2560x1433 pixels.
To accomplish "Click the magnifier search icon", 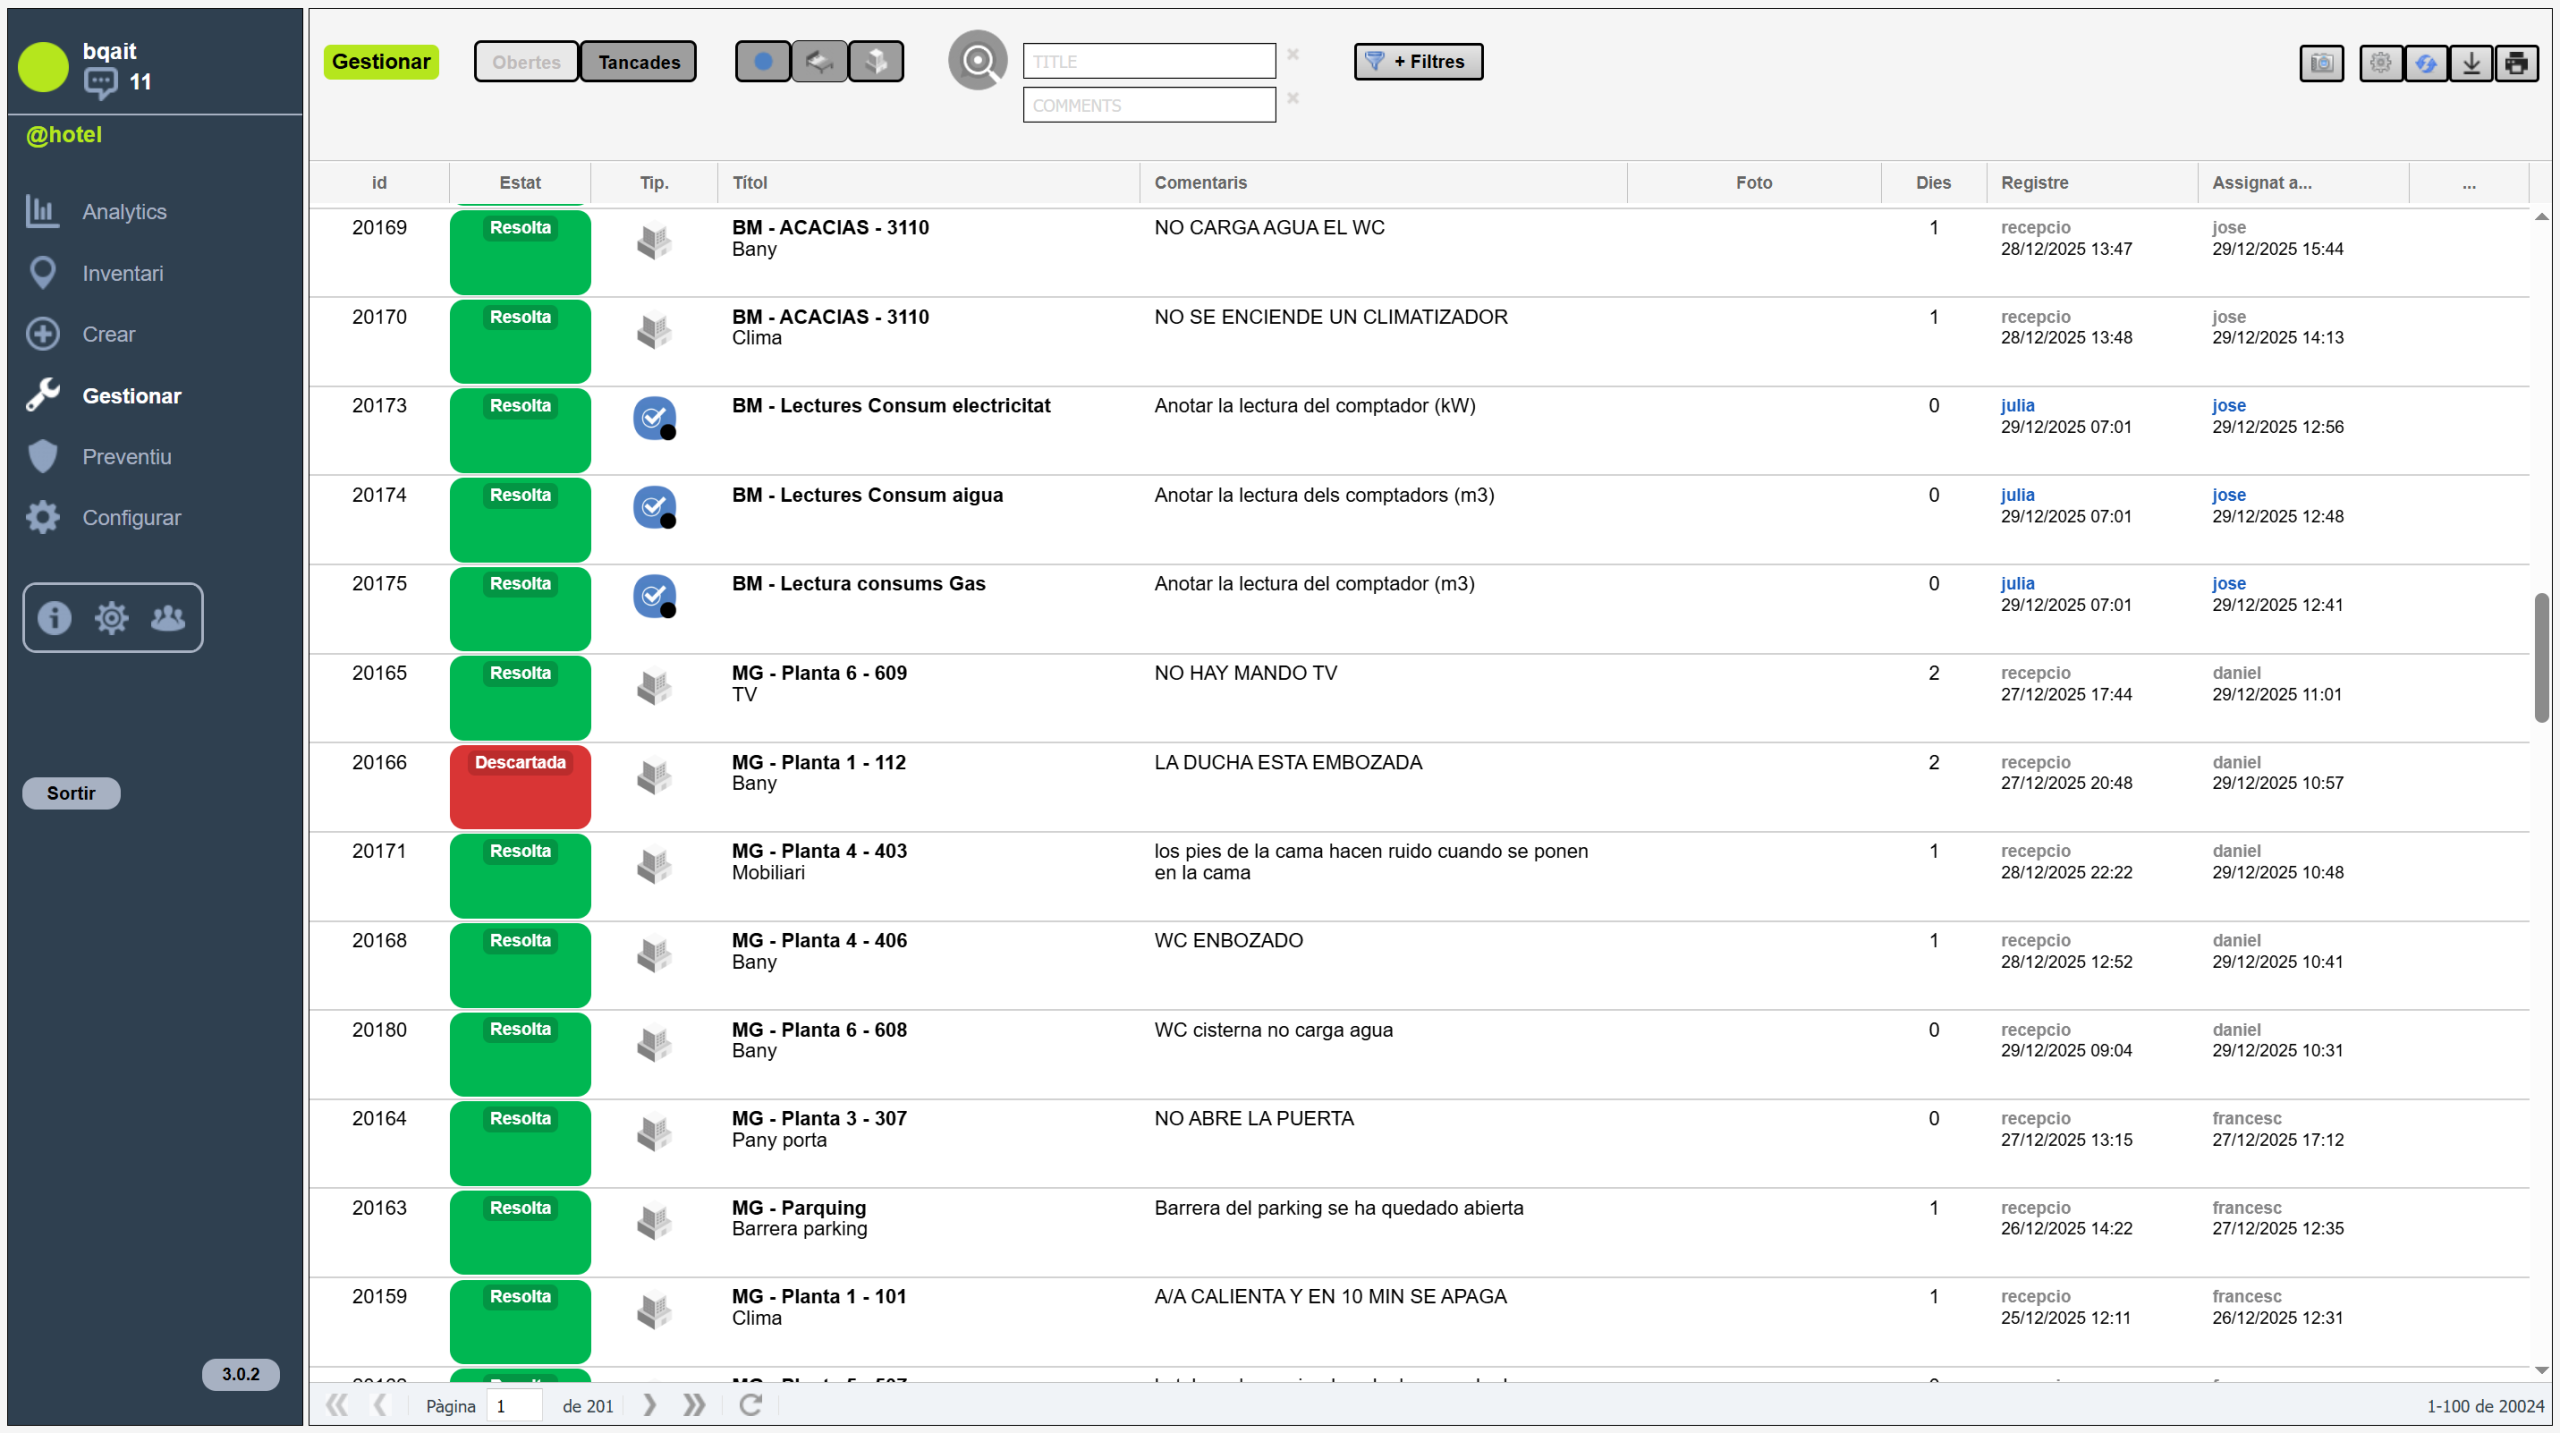I will pyautogui.click(x=977, y=61).
